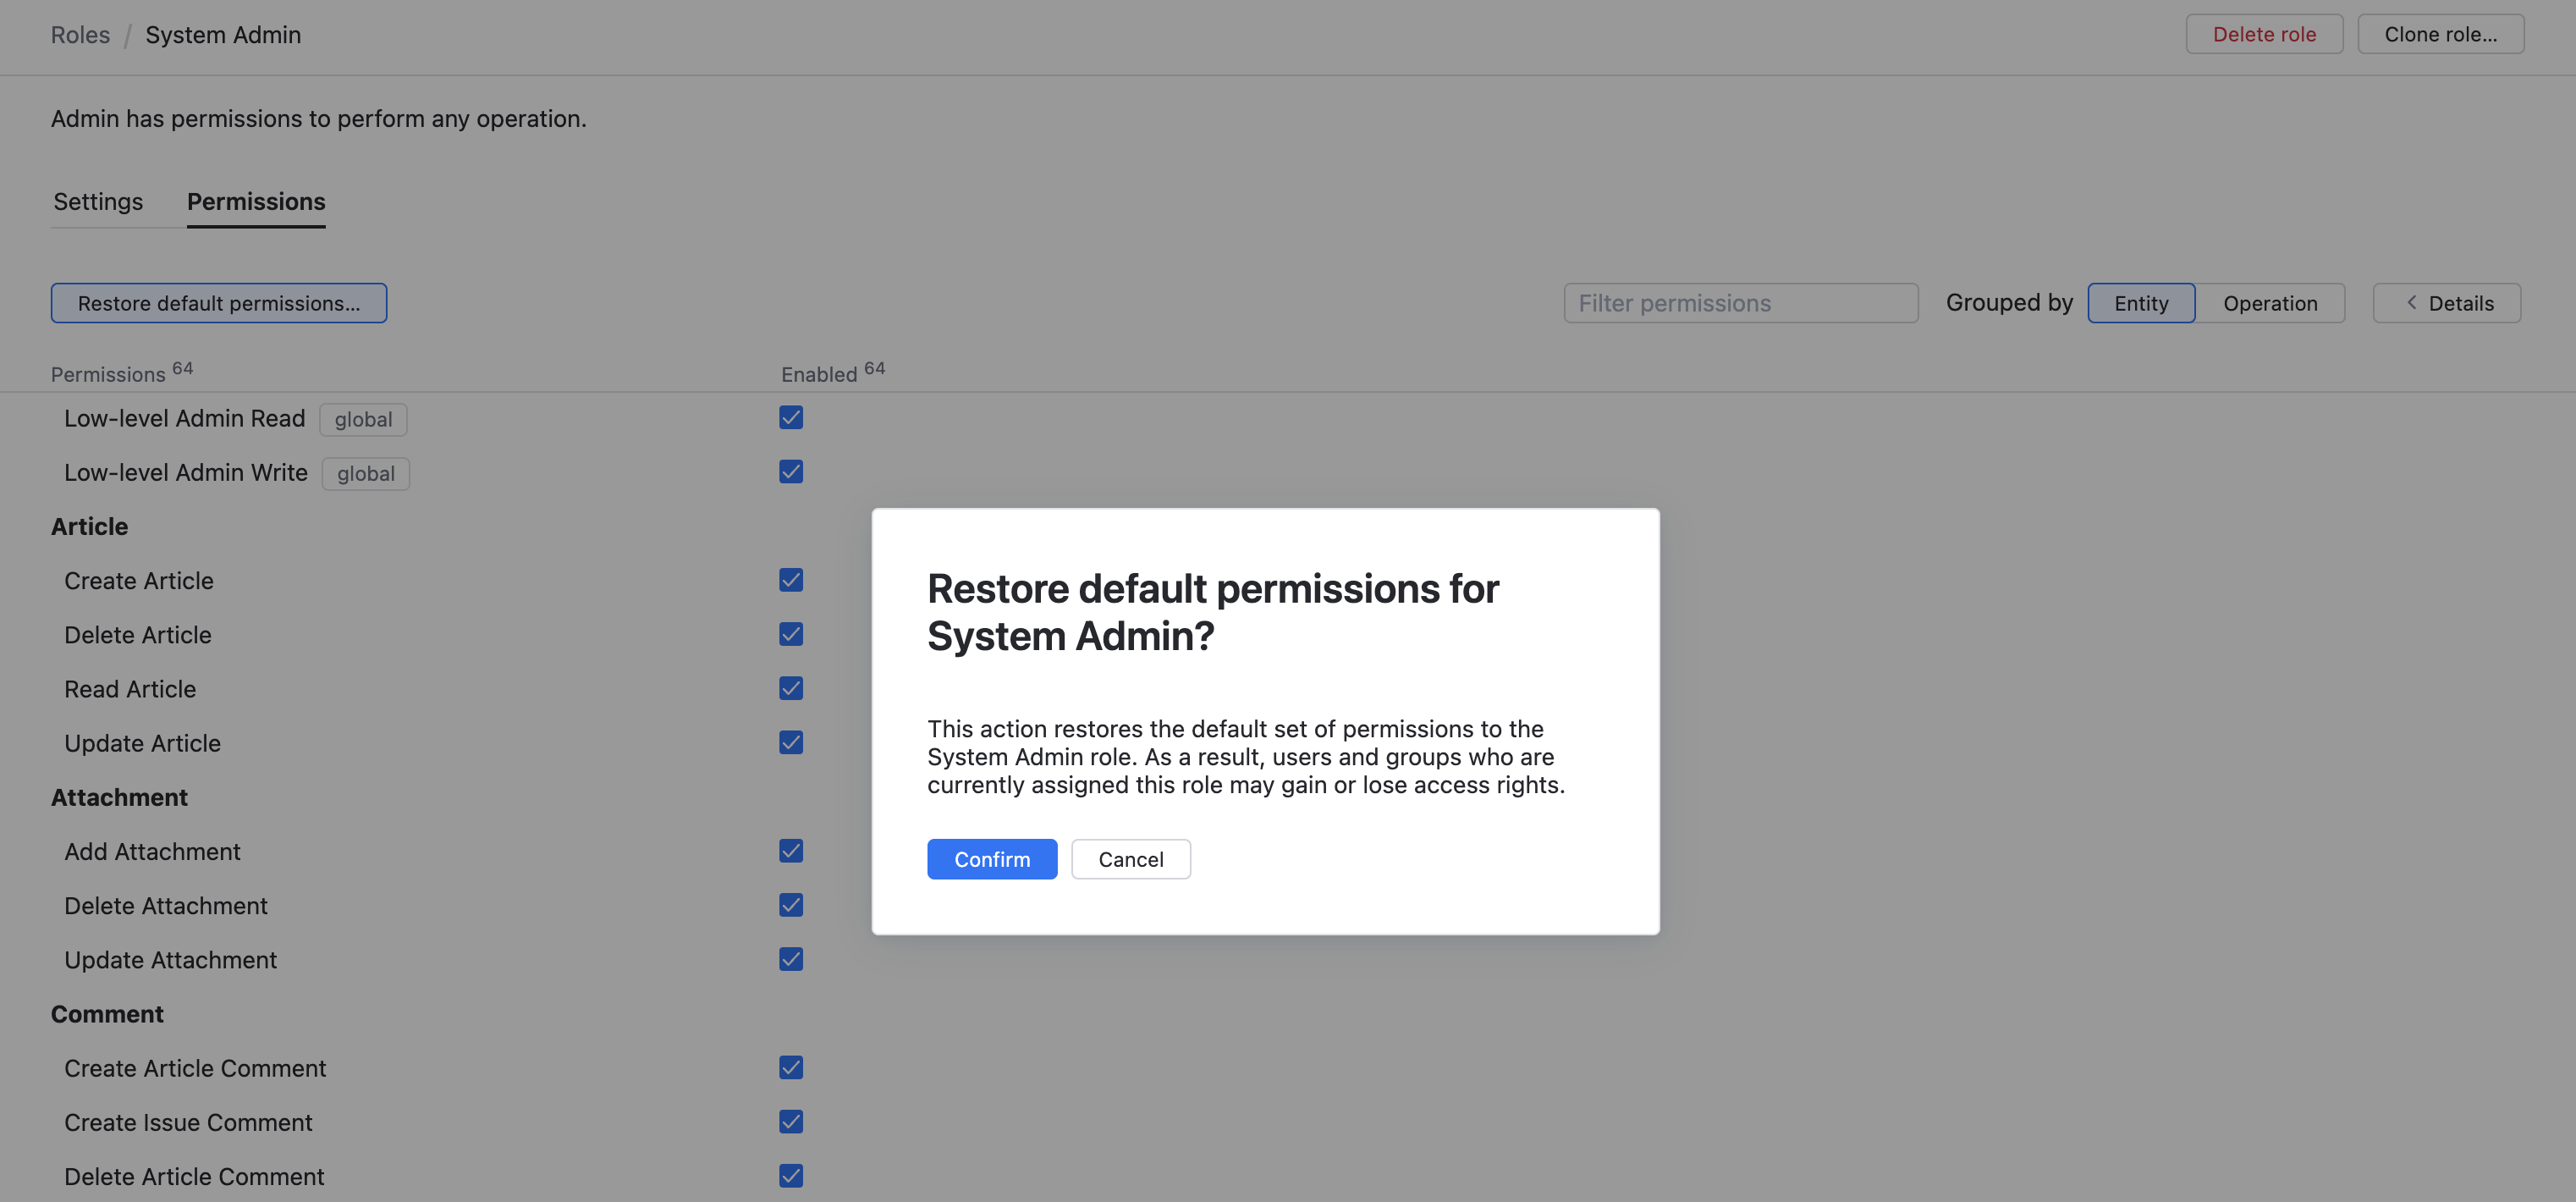This screenshot has width=2576, height=1202.
Task: Uncheck the Delete Article permission
Action: tap(790, 634)
